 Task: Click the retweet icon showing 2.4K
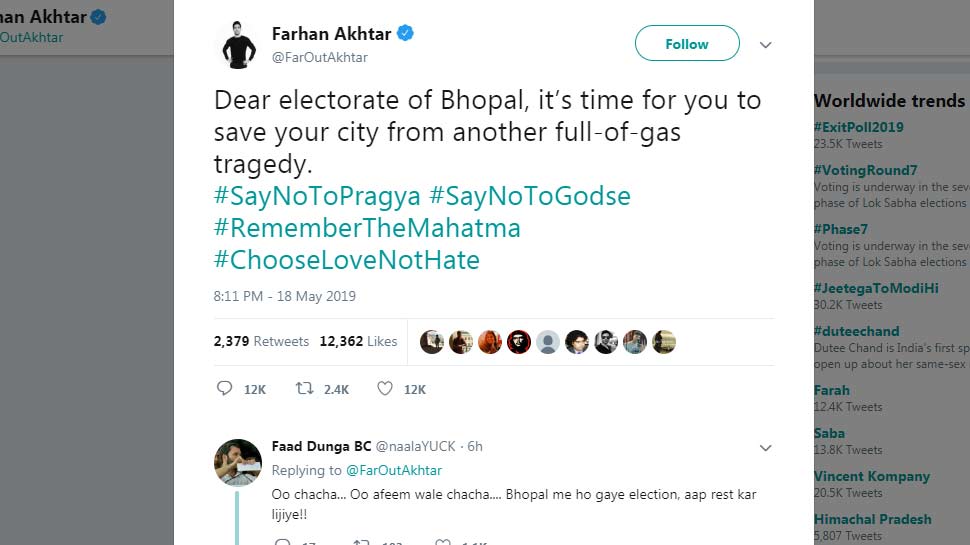click(x=305, y=389)
